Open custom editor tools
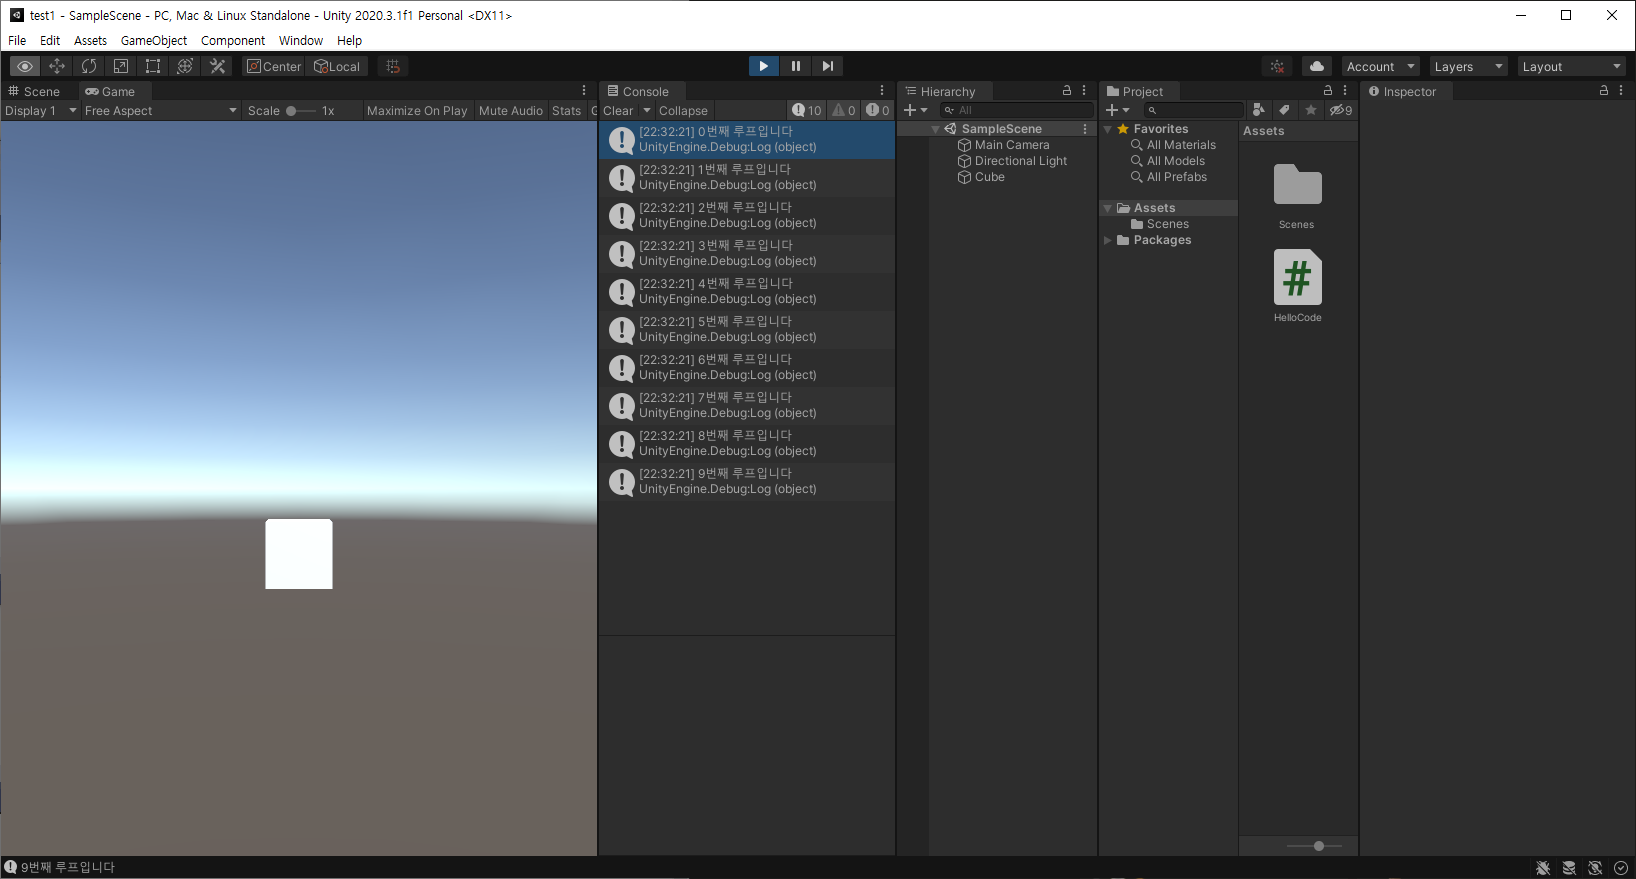Viewport: 1636px width, 879px height. tap(217, 66)
